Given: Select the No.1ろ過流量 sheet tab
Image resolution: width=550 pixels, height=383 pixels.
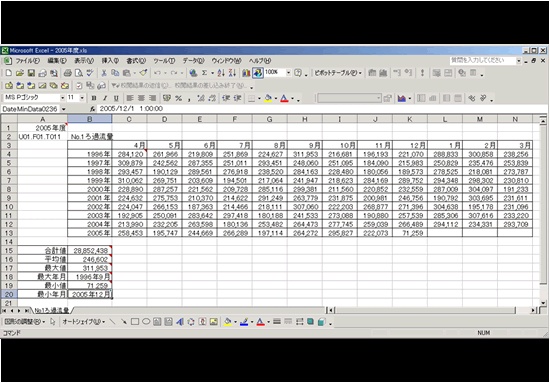Looking at the screenshot, I should [x=51, y=310].
